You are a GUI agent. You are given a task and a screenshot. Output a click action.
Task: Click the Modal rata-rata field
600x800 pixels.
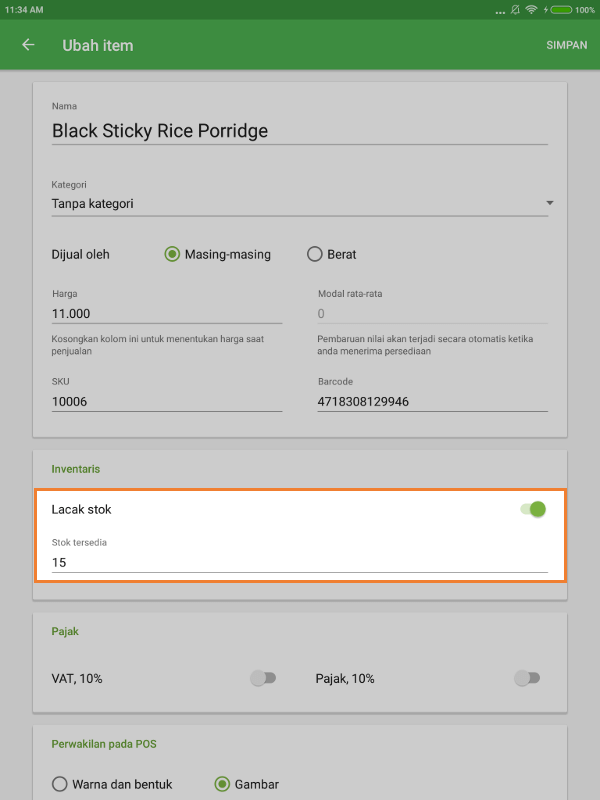431,313
